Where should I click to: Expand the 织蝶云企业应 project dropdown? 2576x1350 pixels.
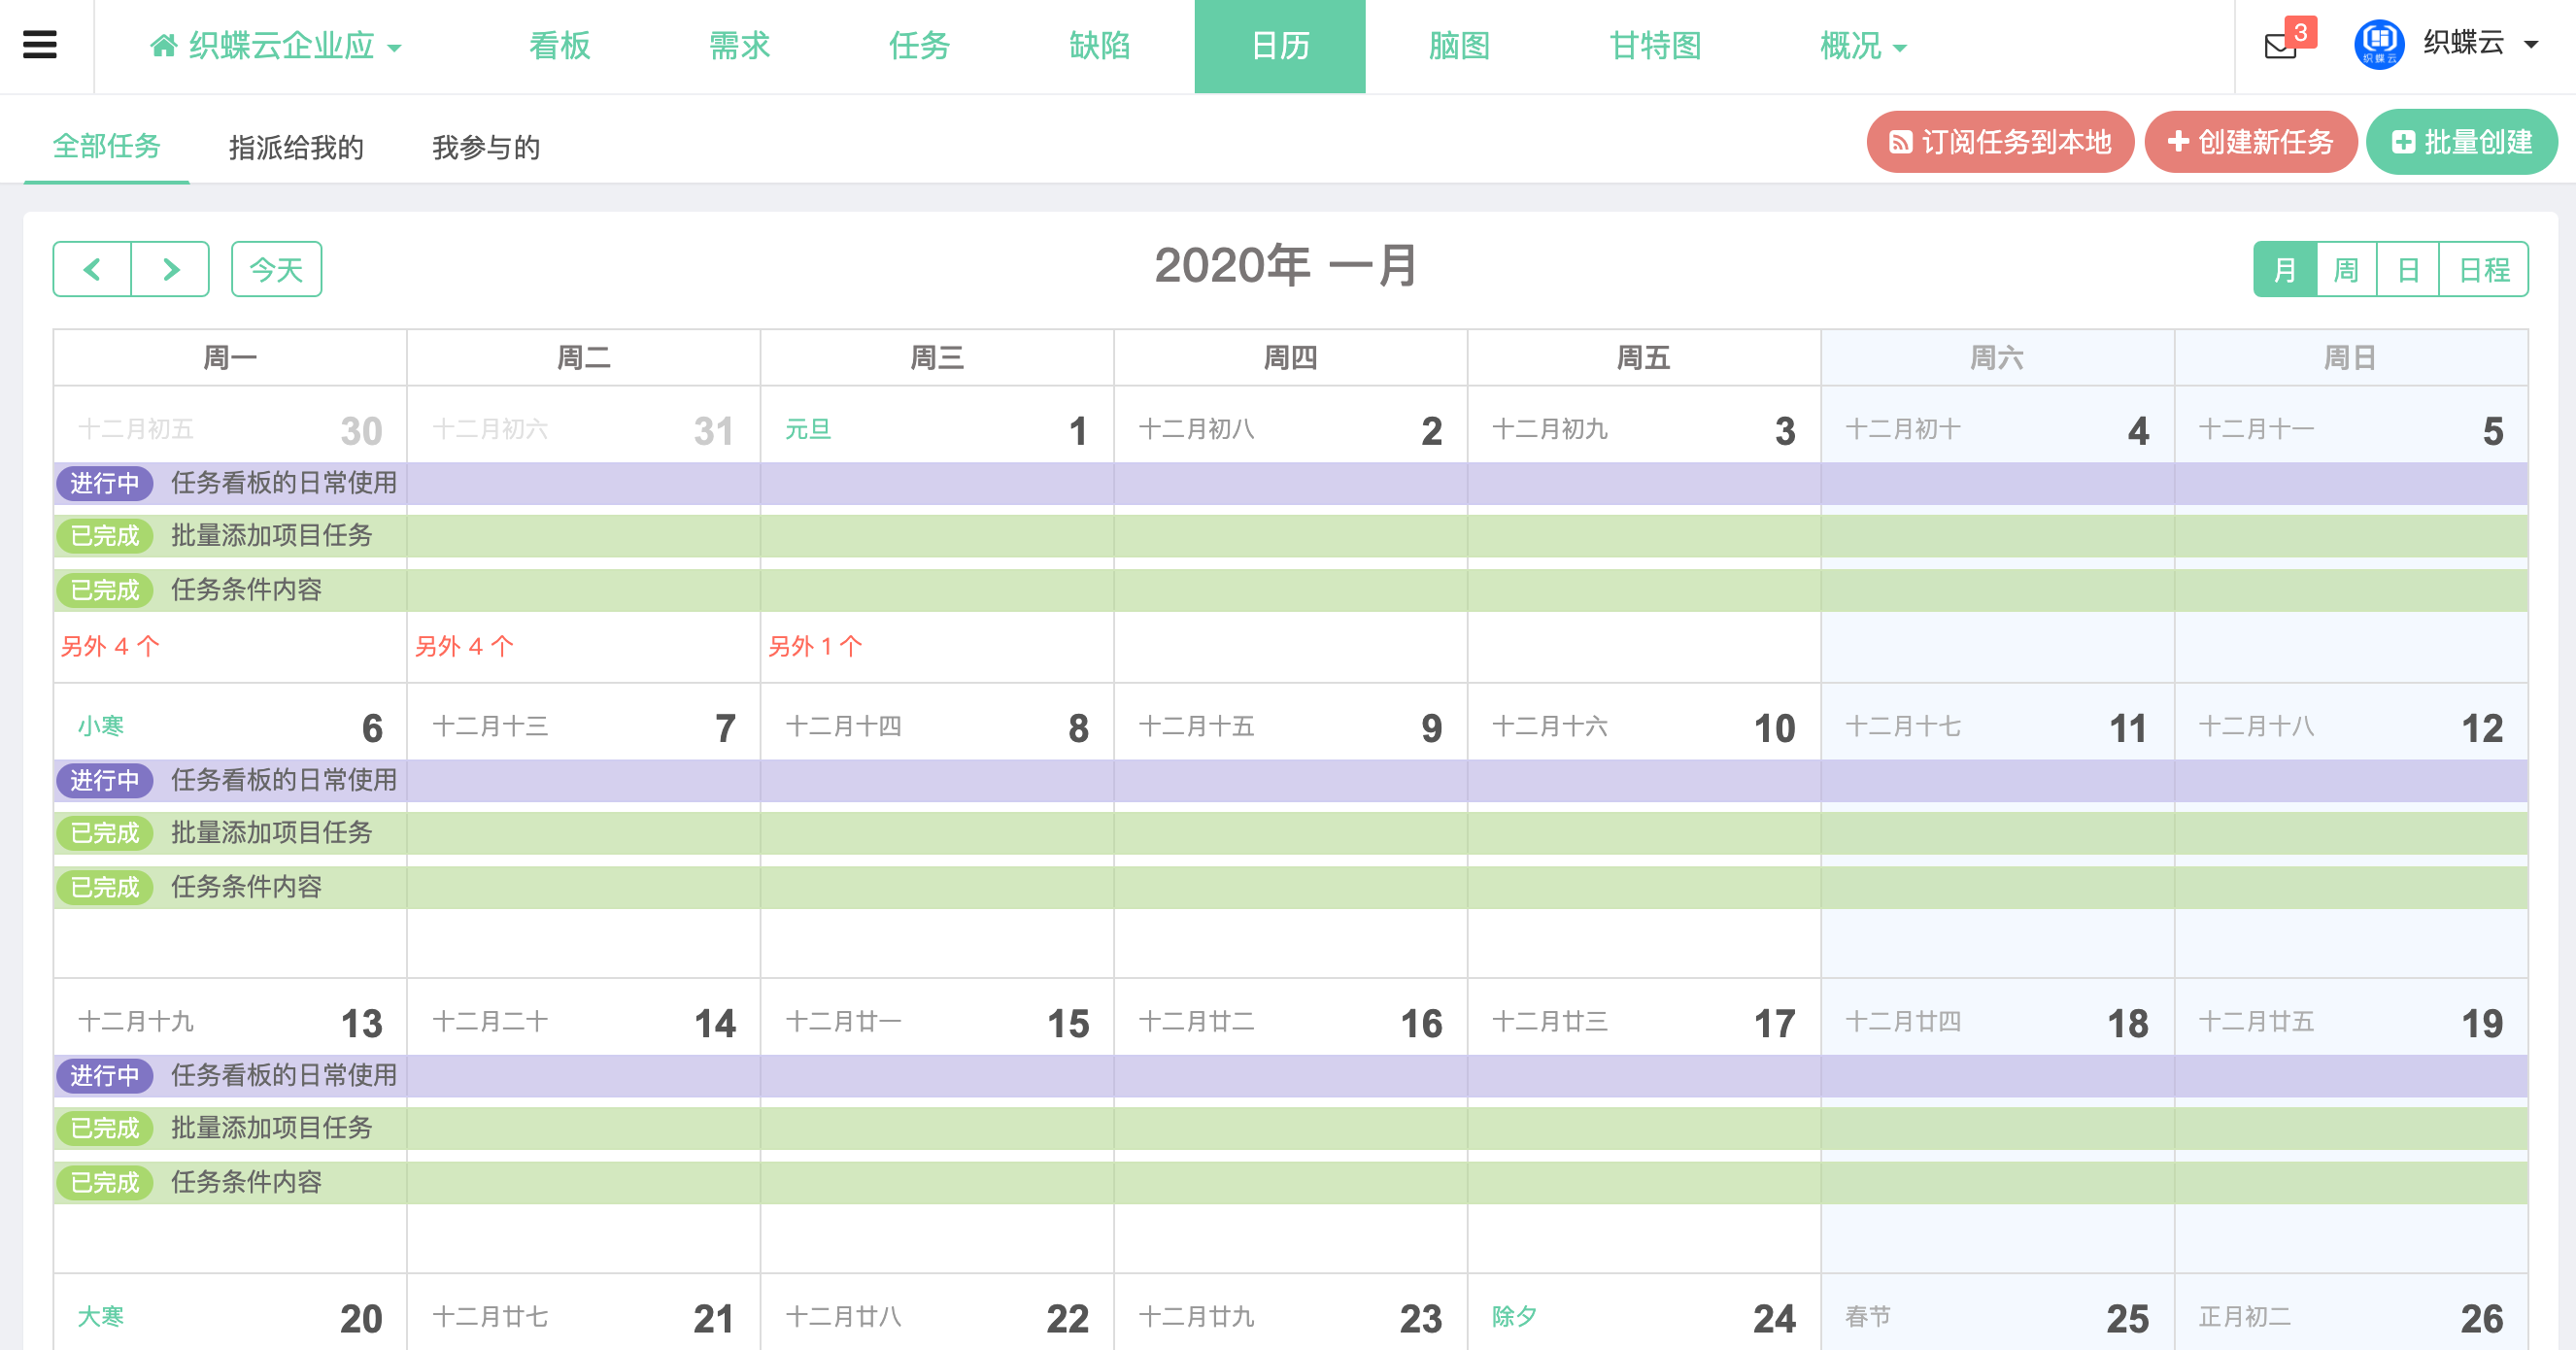(x=394, y=48)
